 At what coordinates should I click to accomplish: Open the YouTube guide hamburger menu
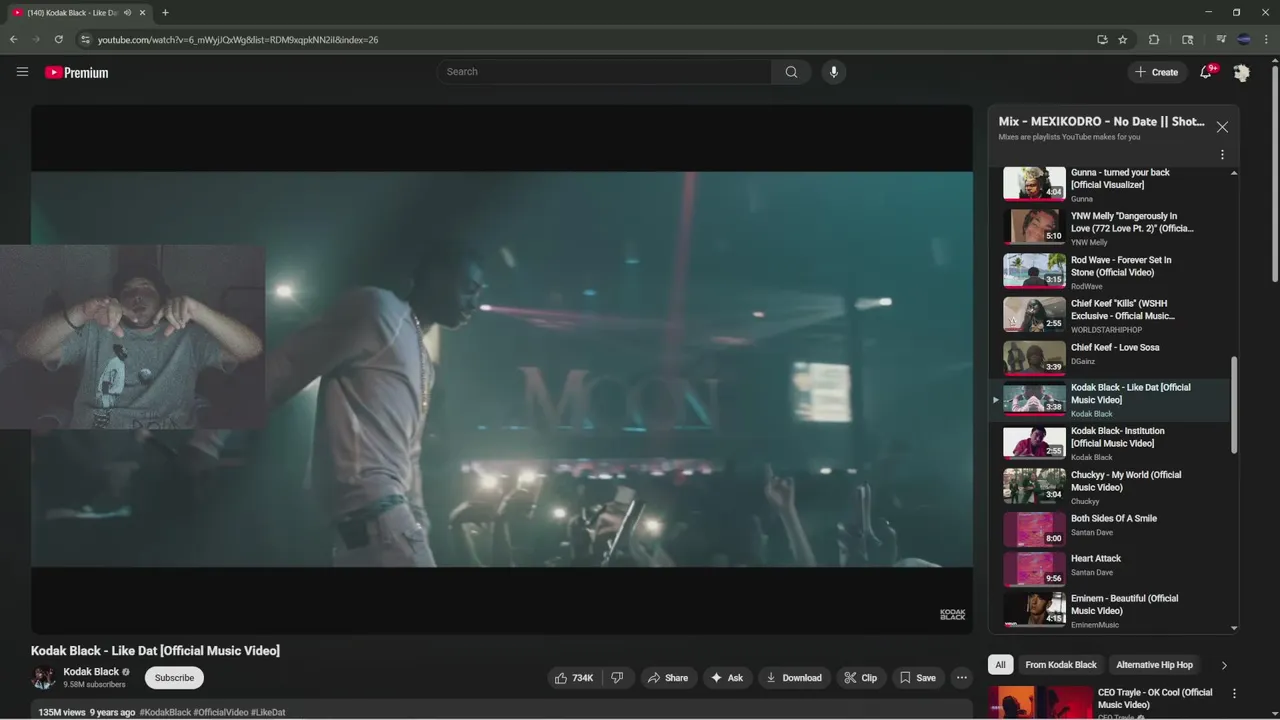coord(22,72)
